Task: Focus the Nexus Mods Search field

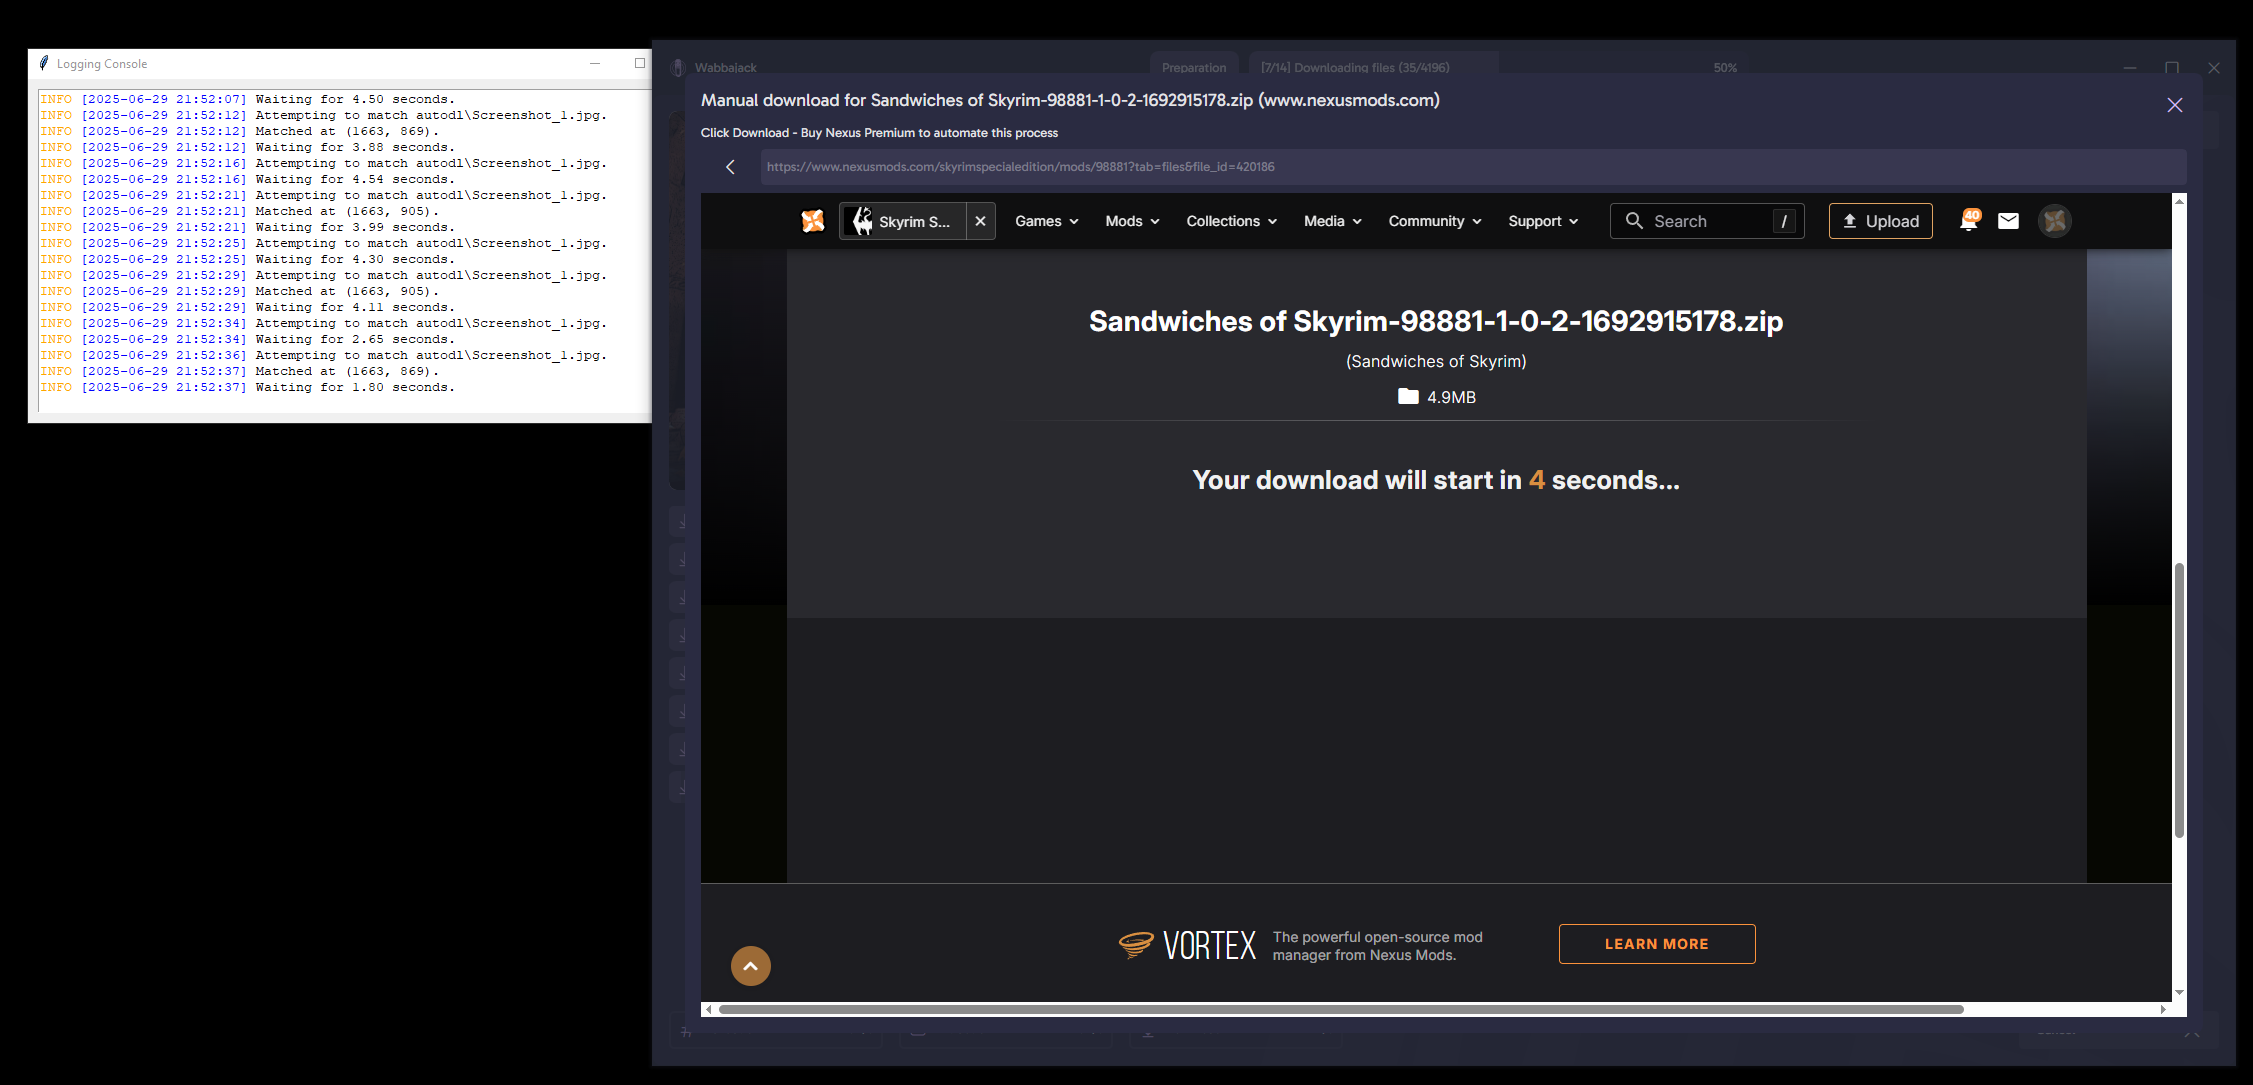Action: (x=1707, y=221)
